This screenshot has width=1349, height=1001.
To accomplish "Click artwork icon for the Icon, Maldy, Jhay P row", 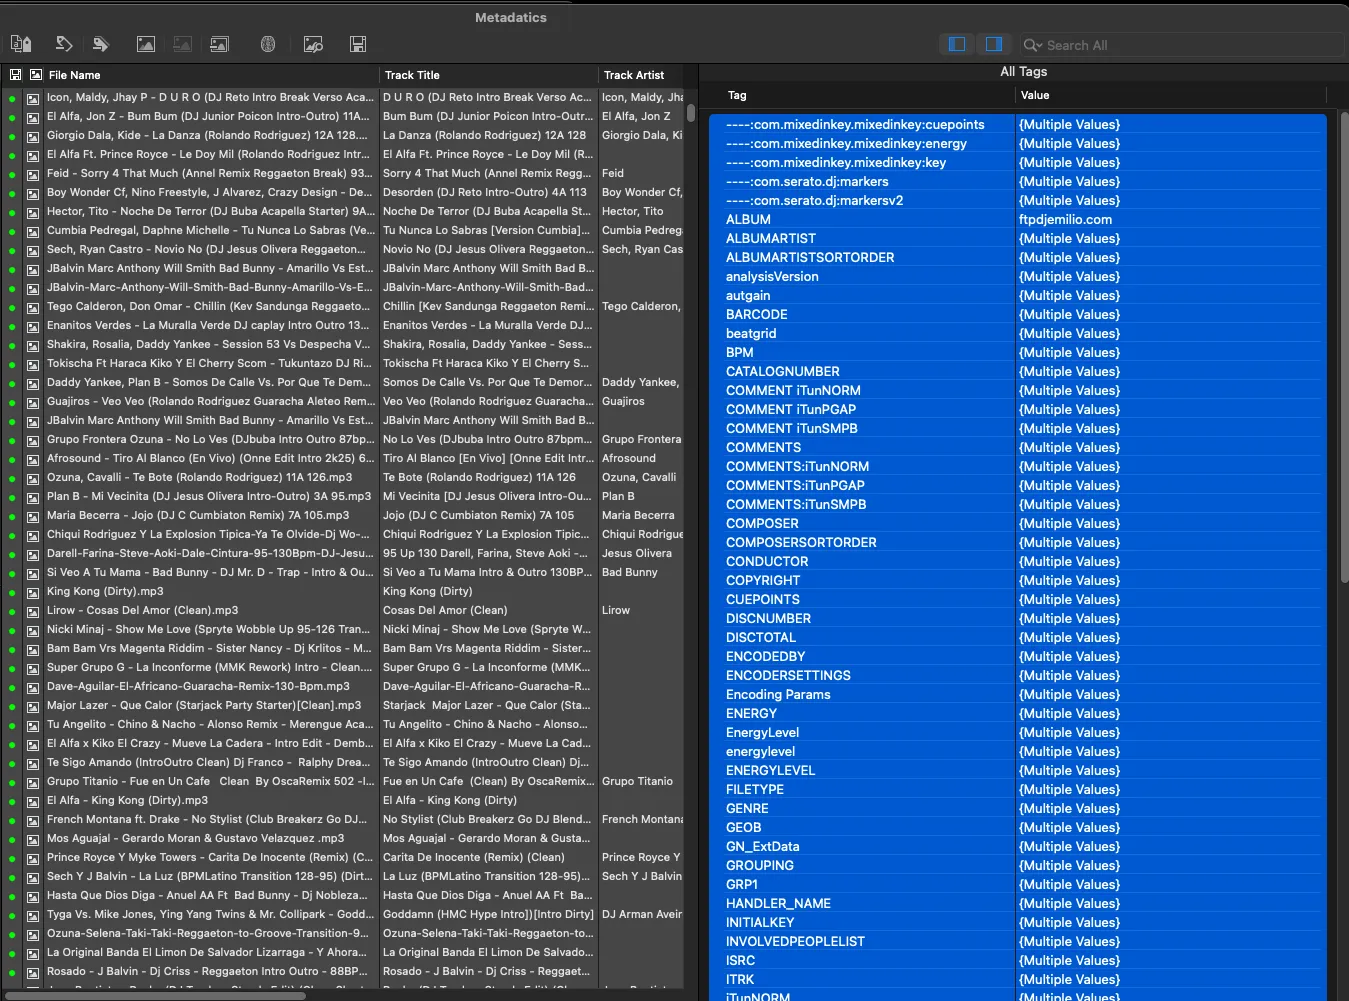I will pyautogui.click(x=33, y=98).
